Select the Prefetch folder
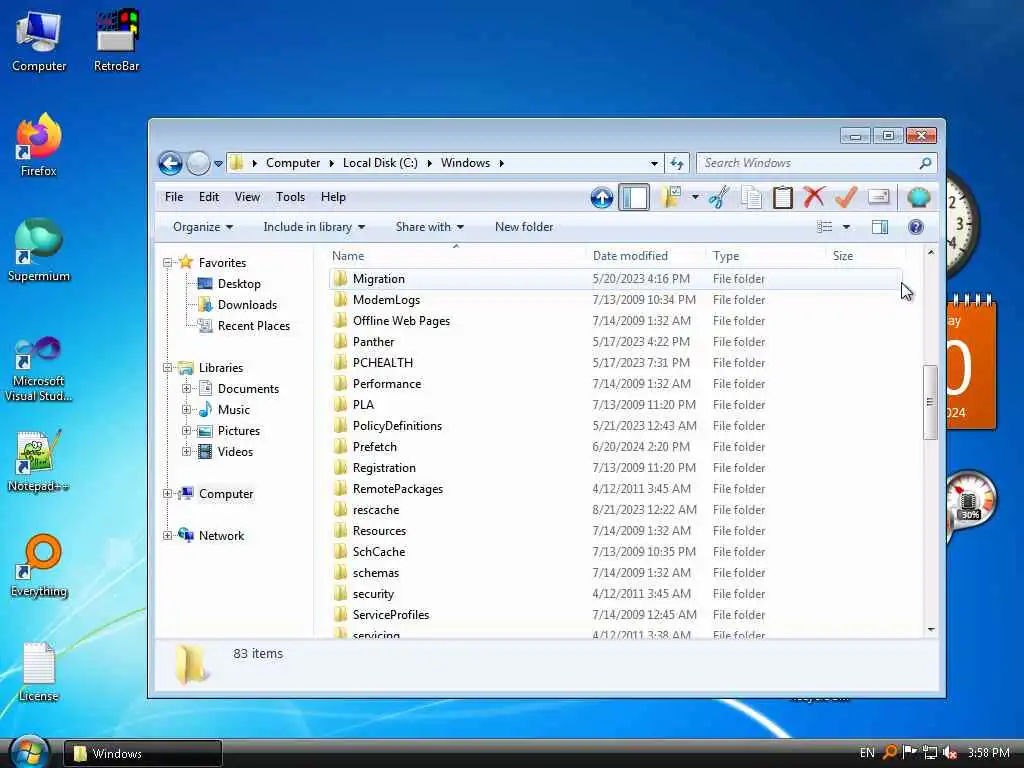 pyautogui.click(x=374, y=447)
